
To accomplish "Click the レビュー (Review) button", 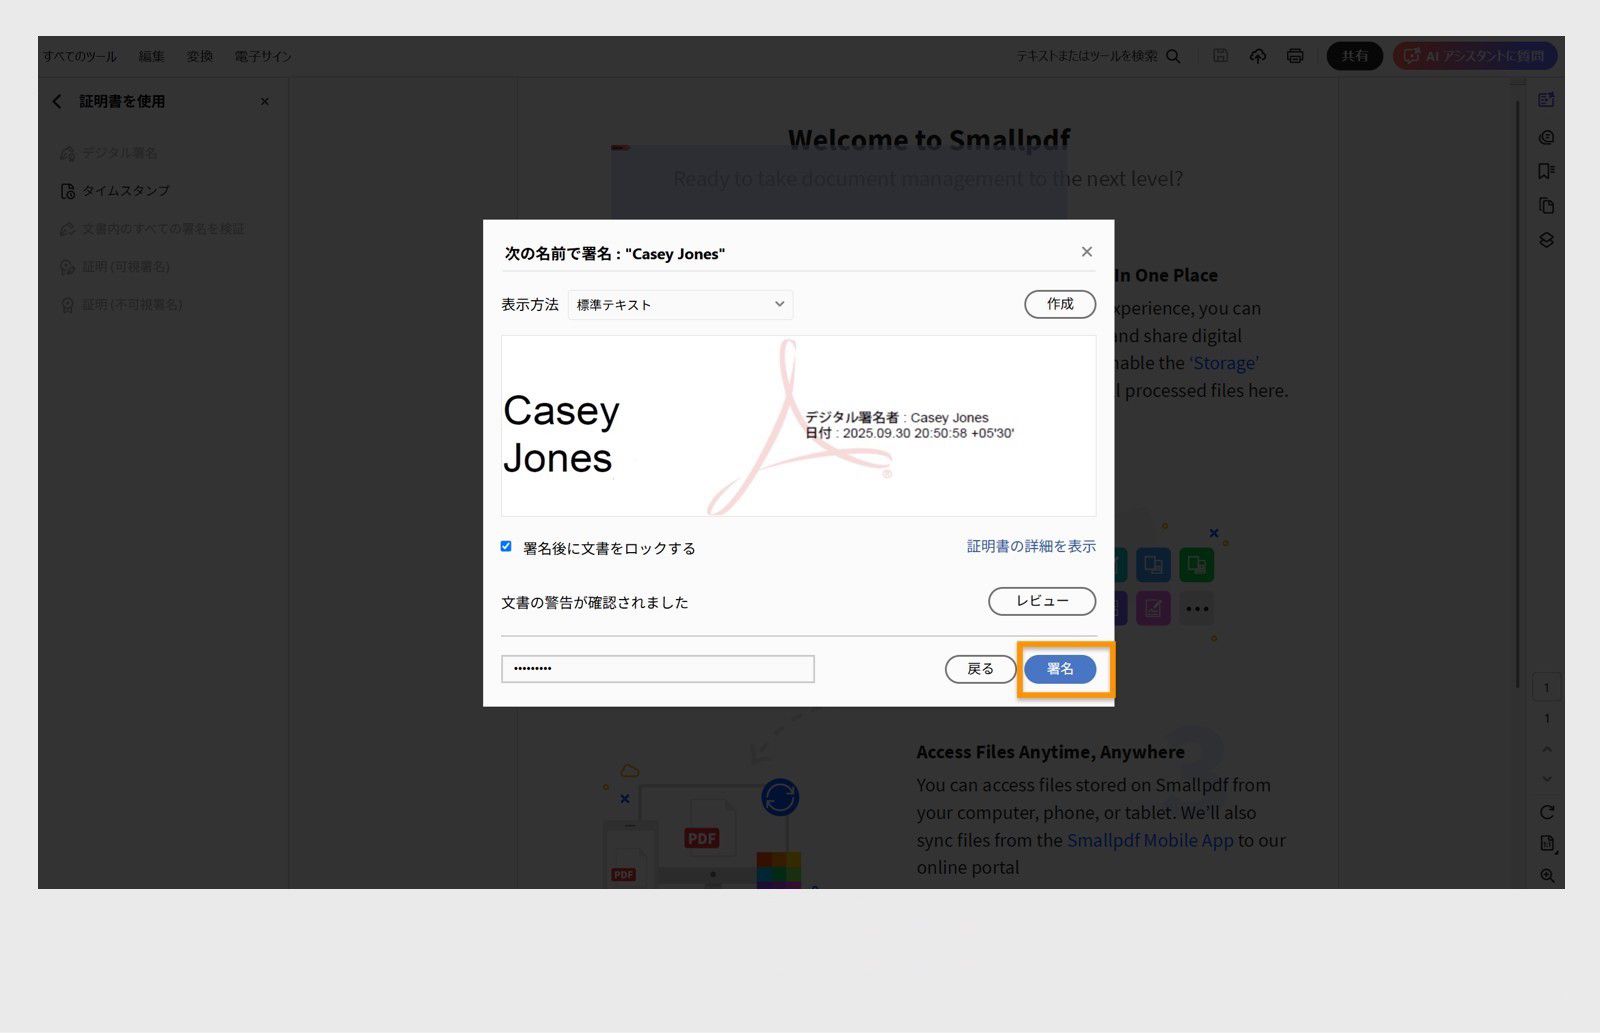I will tap(1042, 601).
